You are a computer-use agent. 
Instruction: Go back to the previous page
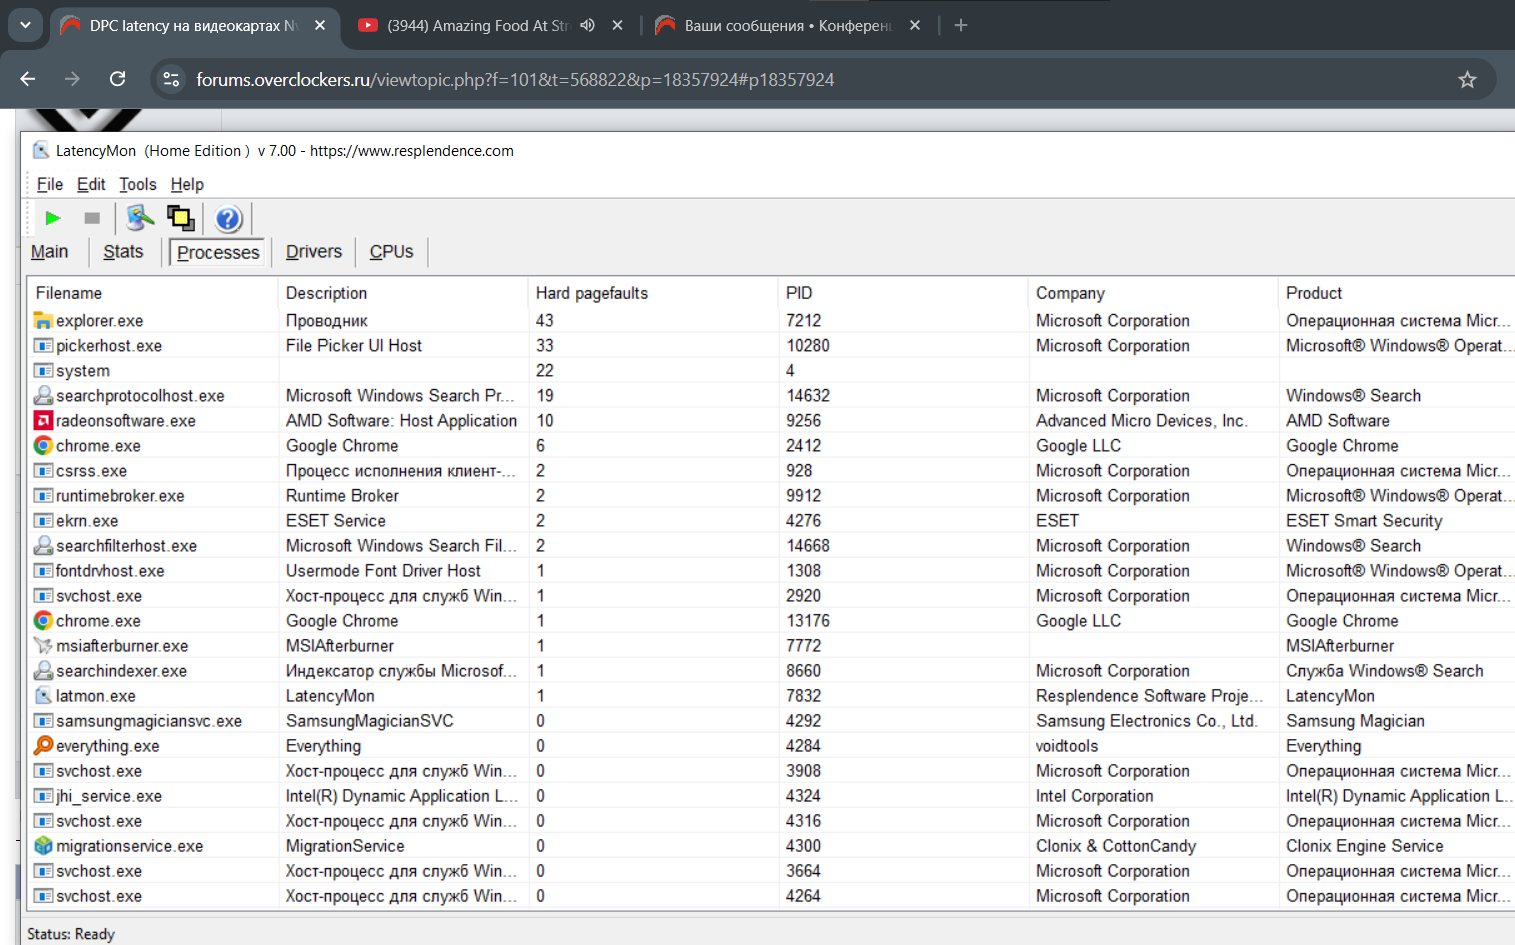point(28,79)
